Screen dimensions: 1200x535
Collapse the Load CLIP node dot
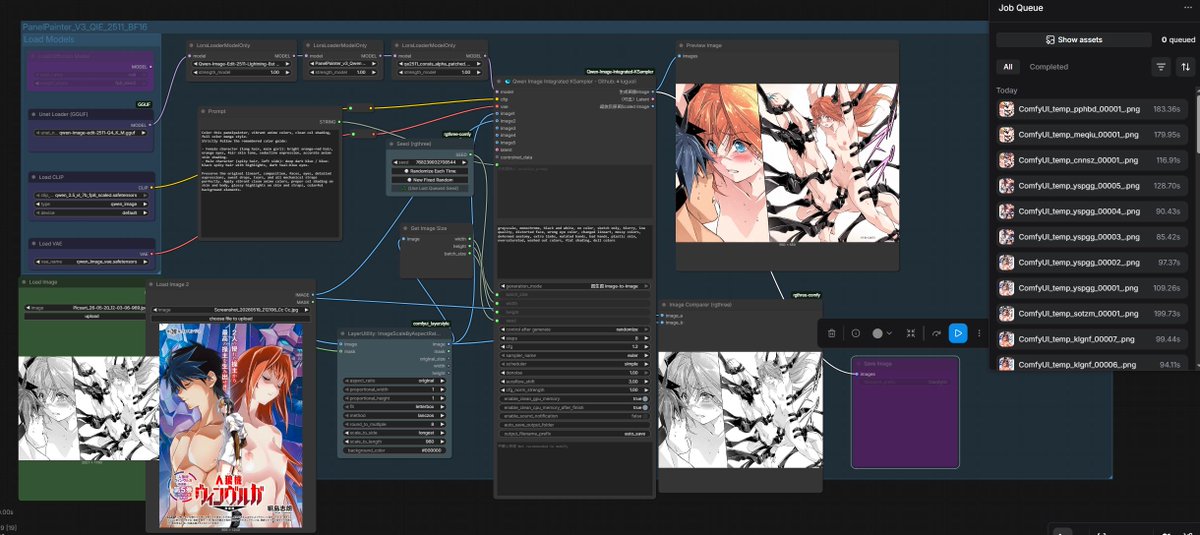[x=34, y=177]
